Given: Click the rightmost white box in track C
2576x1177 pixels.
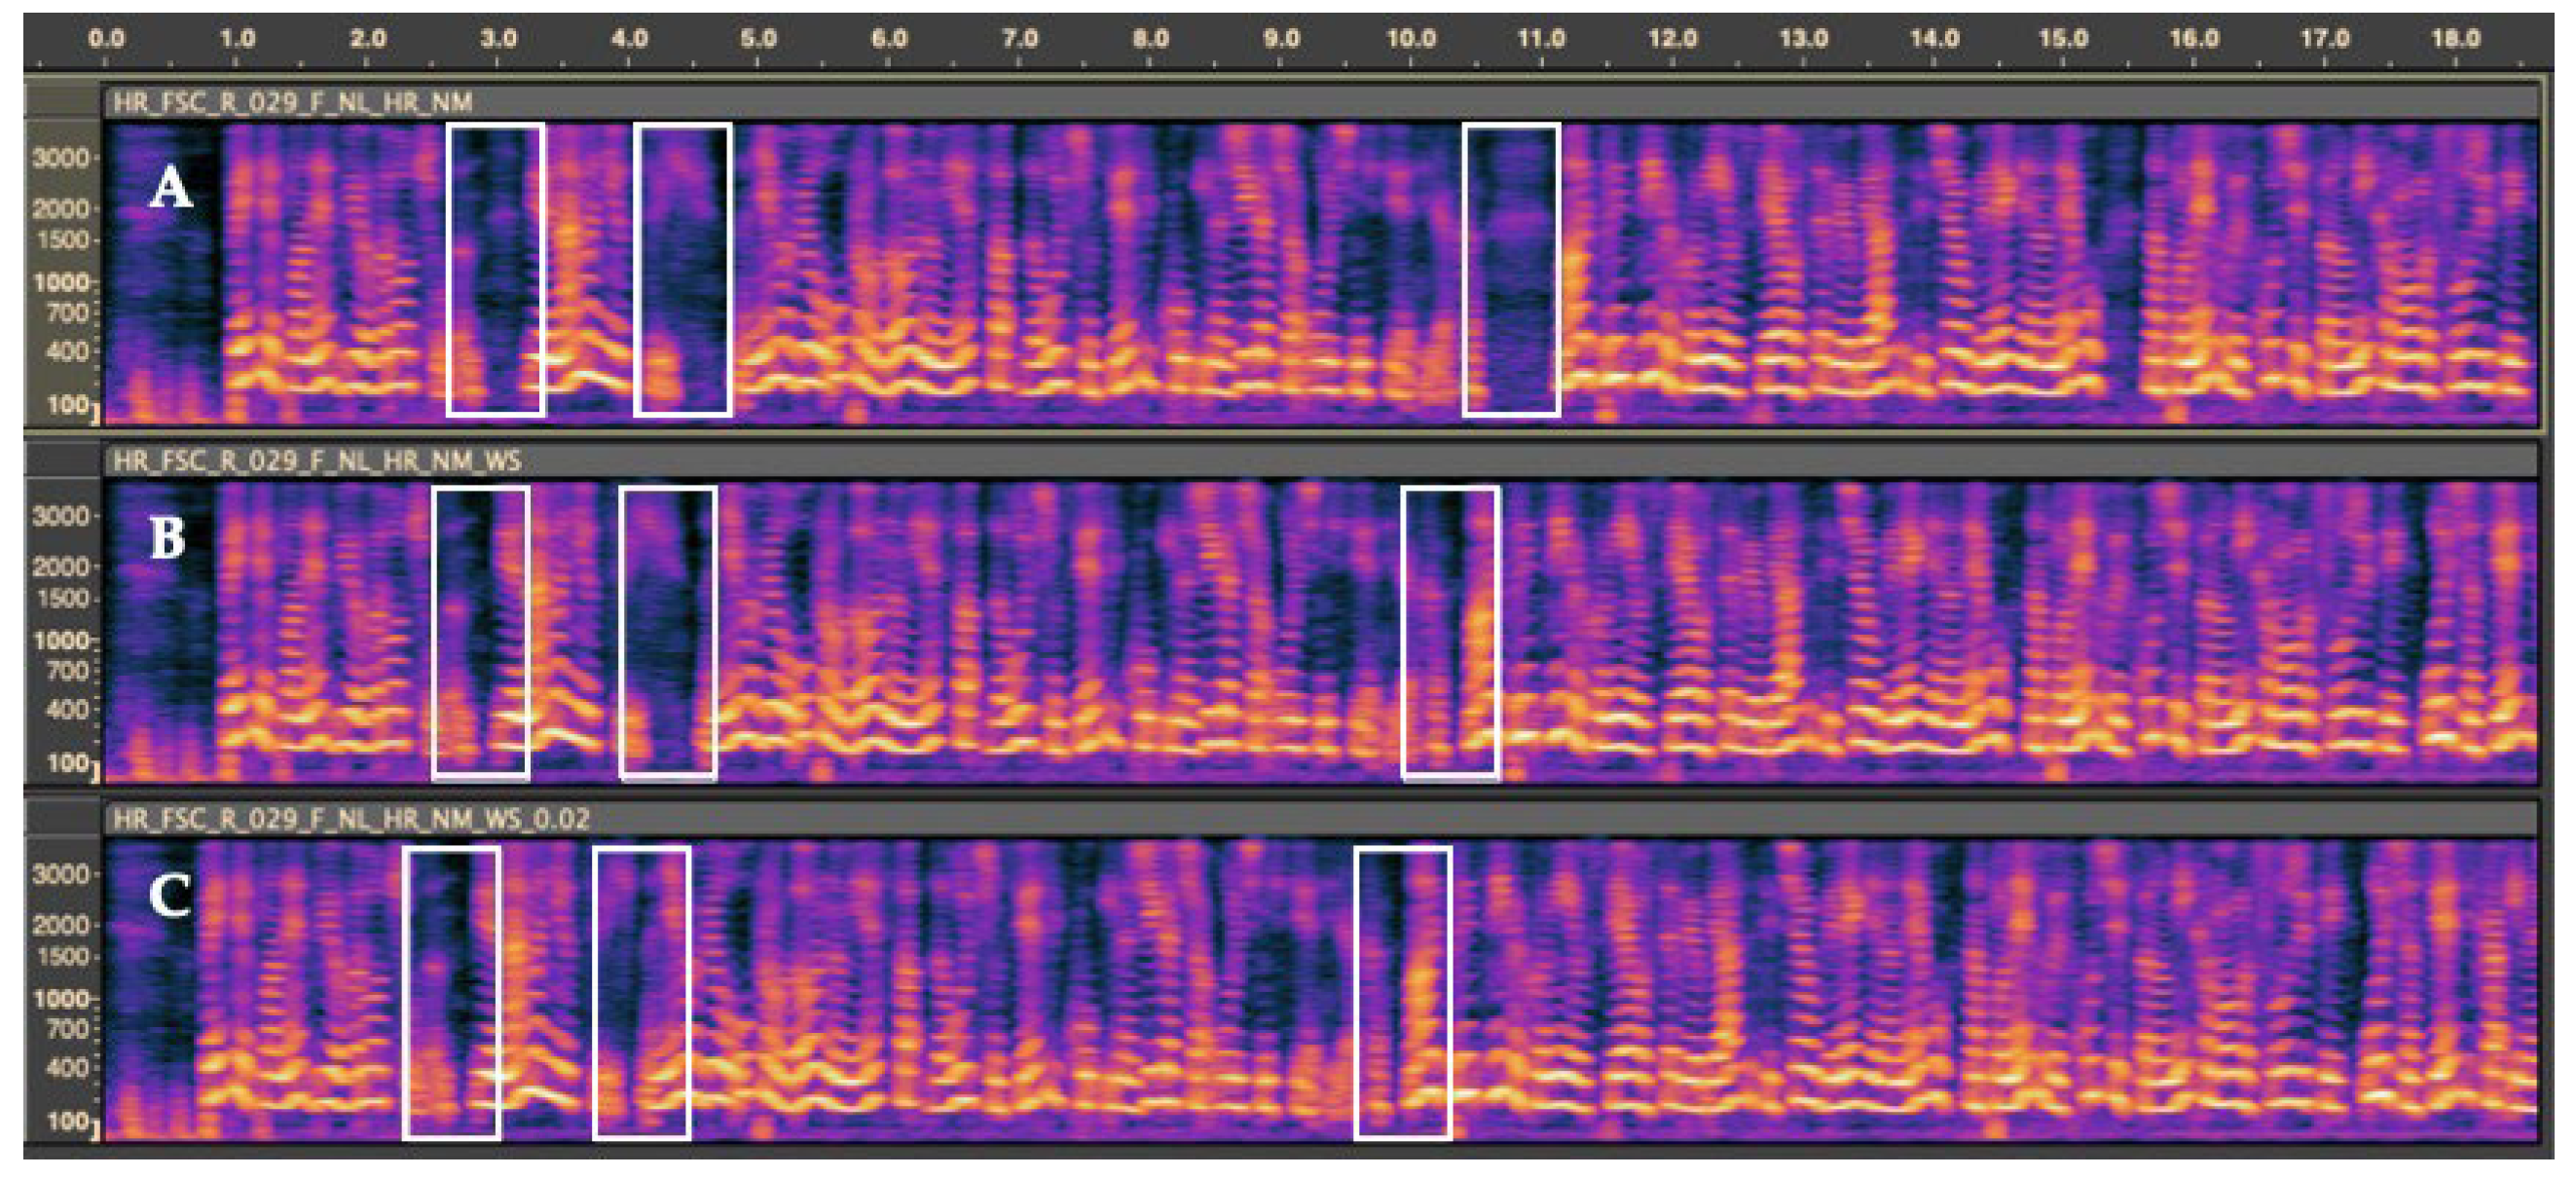Looking at the screenshot, I should tap(1402, 992).
